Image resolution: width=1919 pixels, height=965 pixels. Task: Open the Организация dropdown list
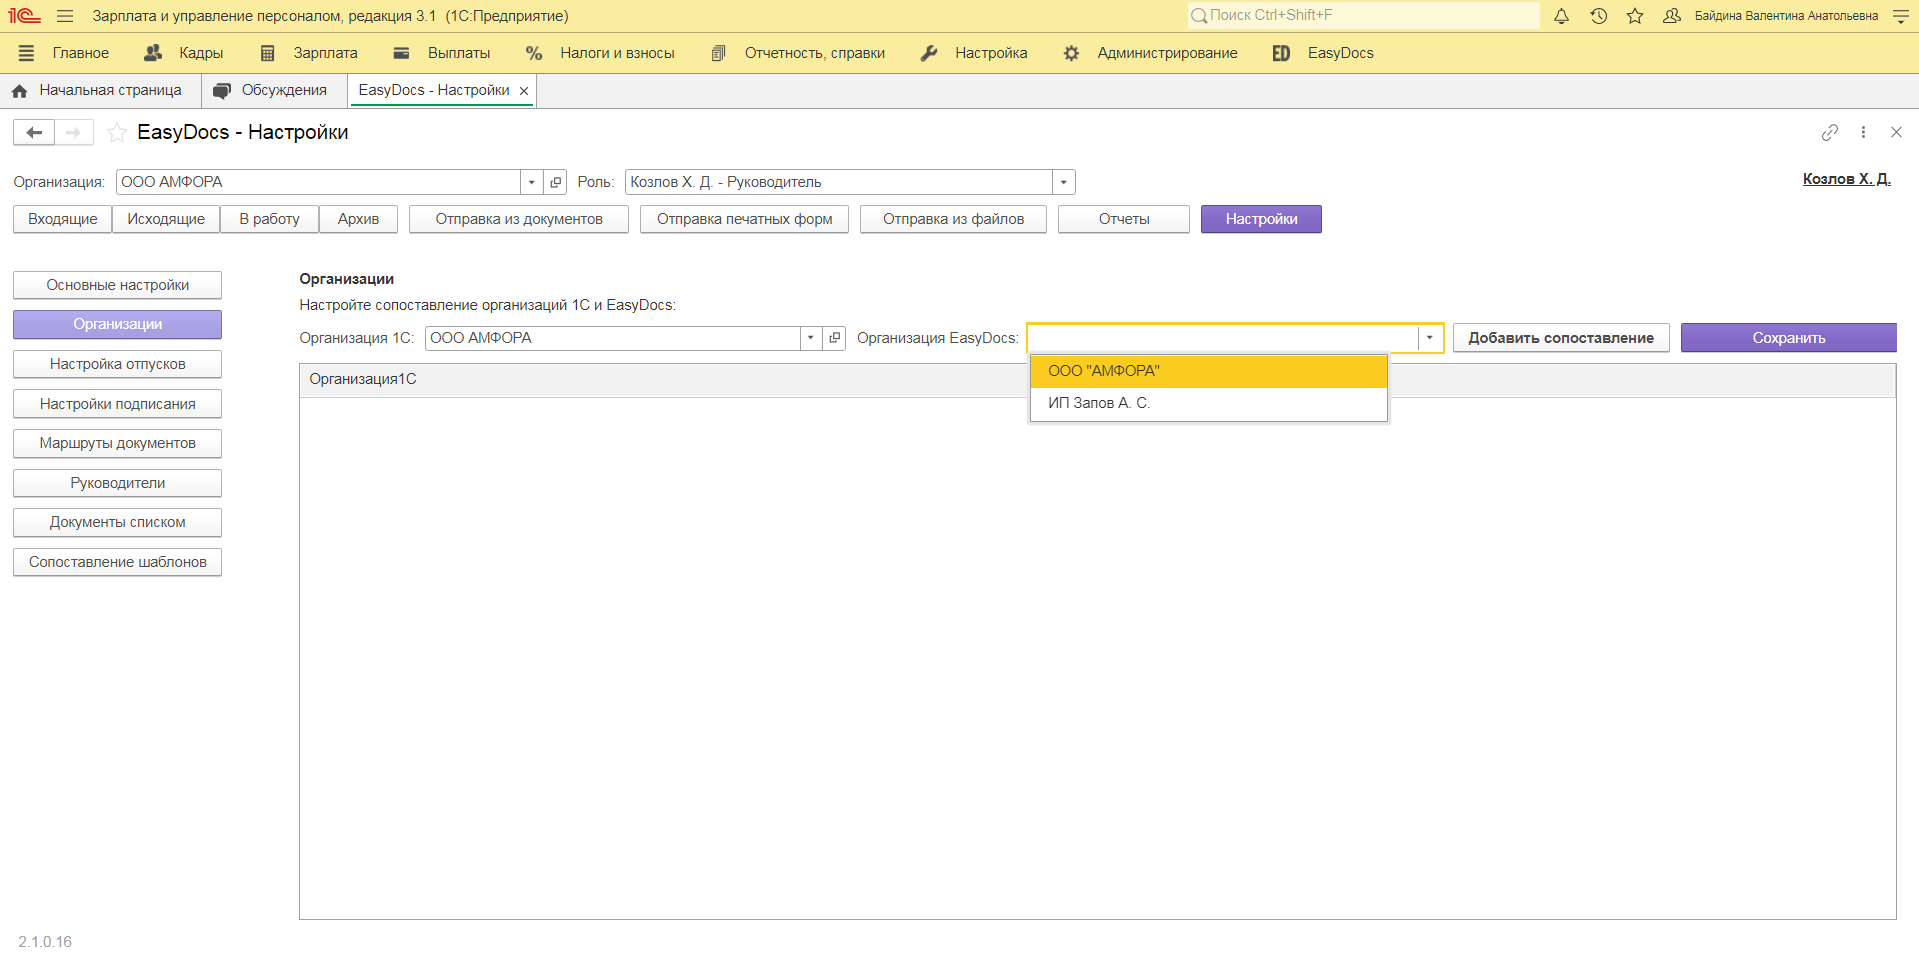click(531, 181)
